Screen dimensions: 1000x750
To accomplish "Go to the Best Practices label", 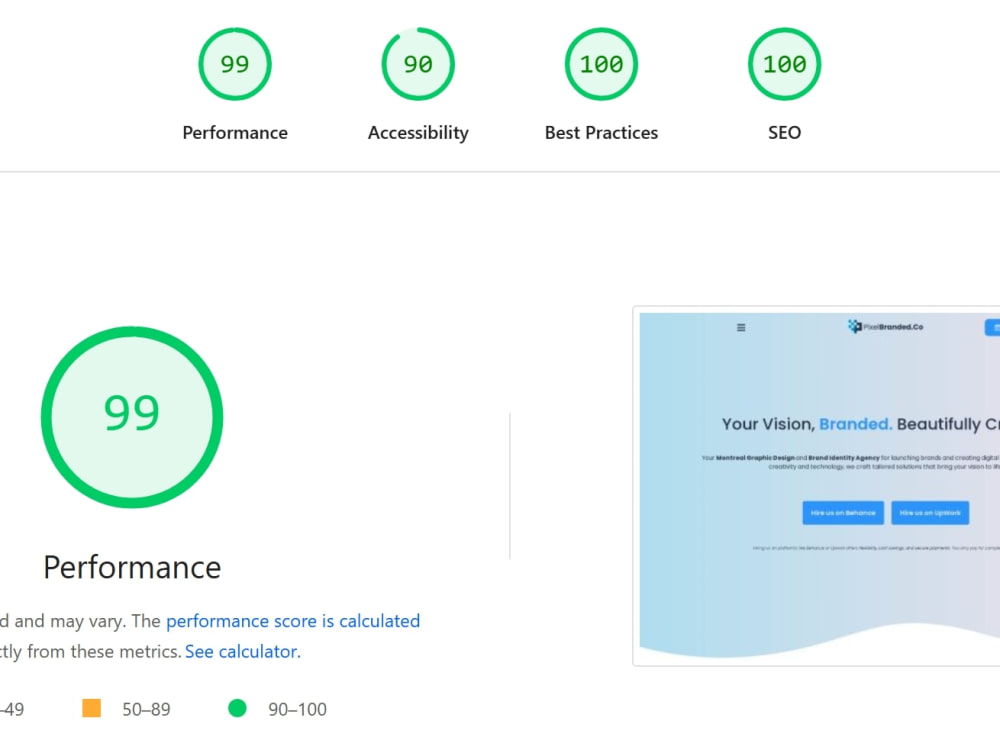I will [x=601, y=133].
